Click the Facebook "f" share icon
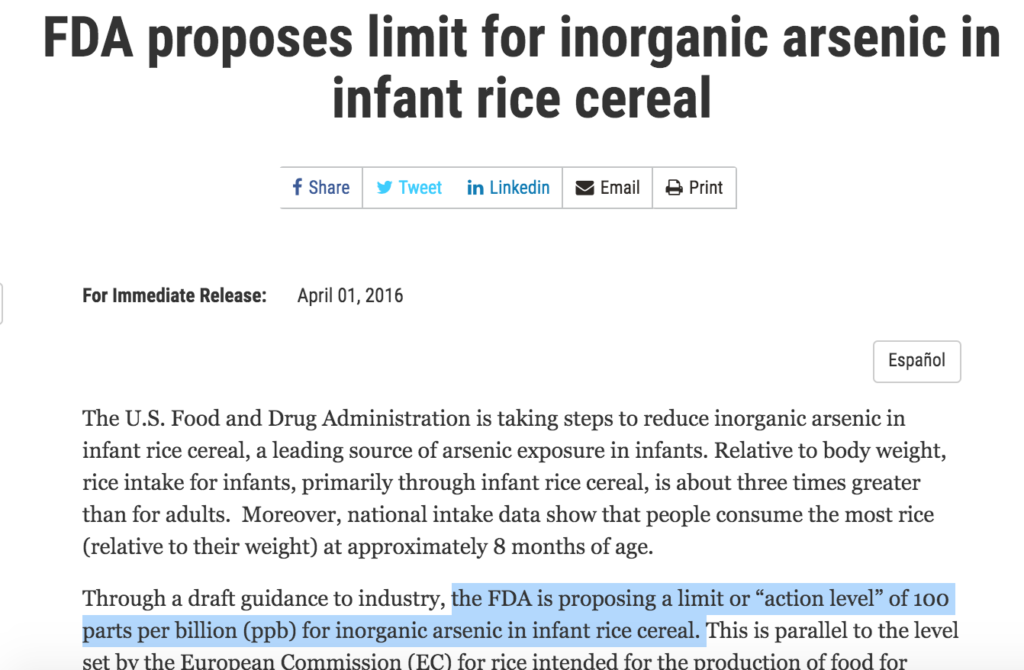 (297, 187)
